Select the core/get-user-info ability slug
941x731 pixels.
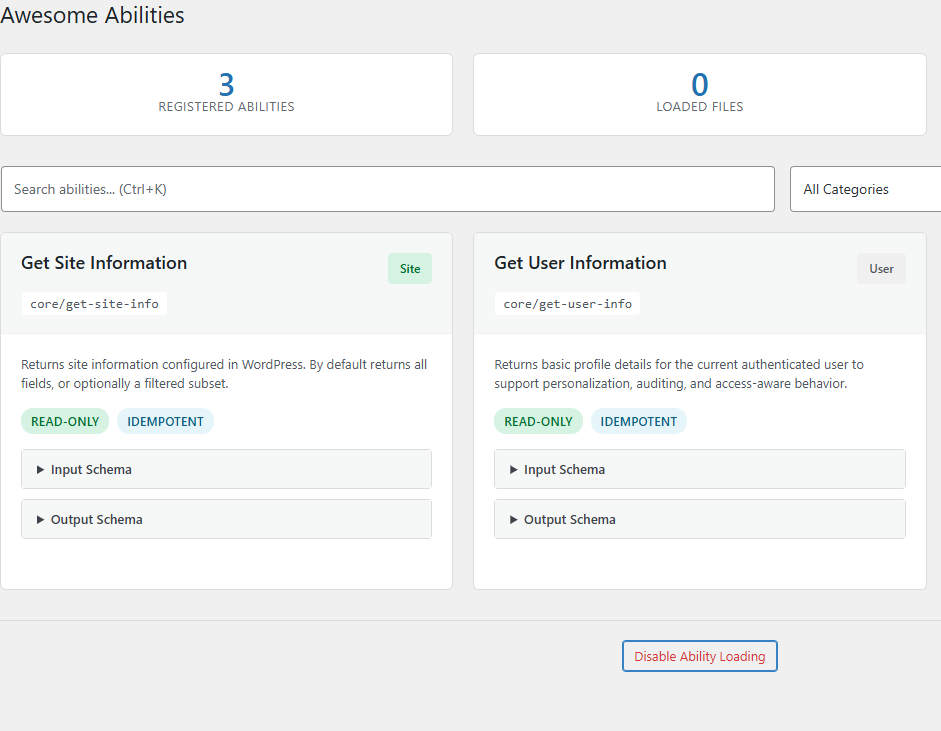(567, 304)
